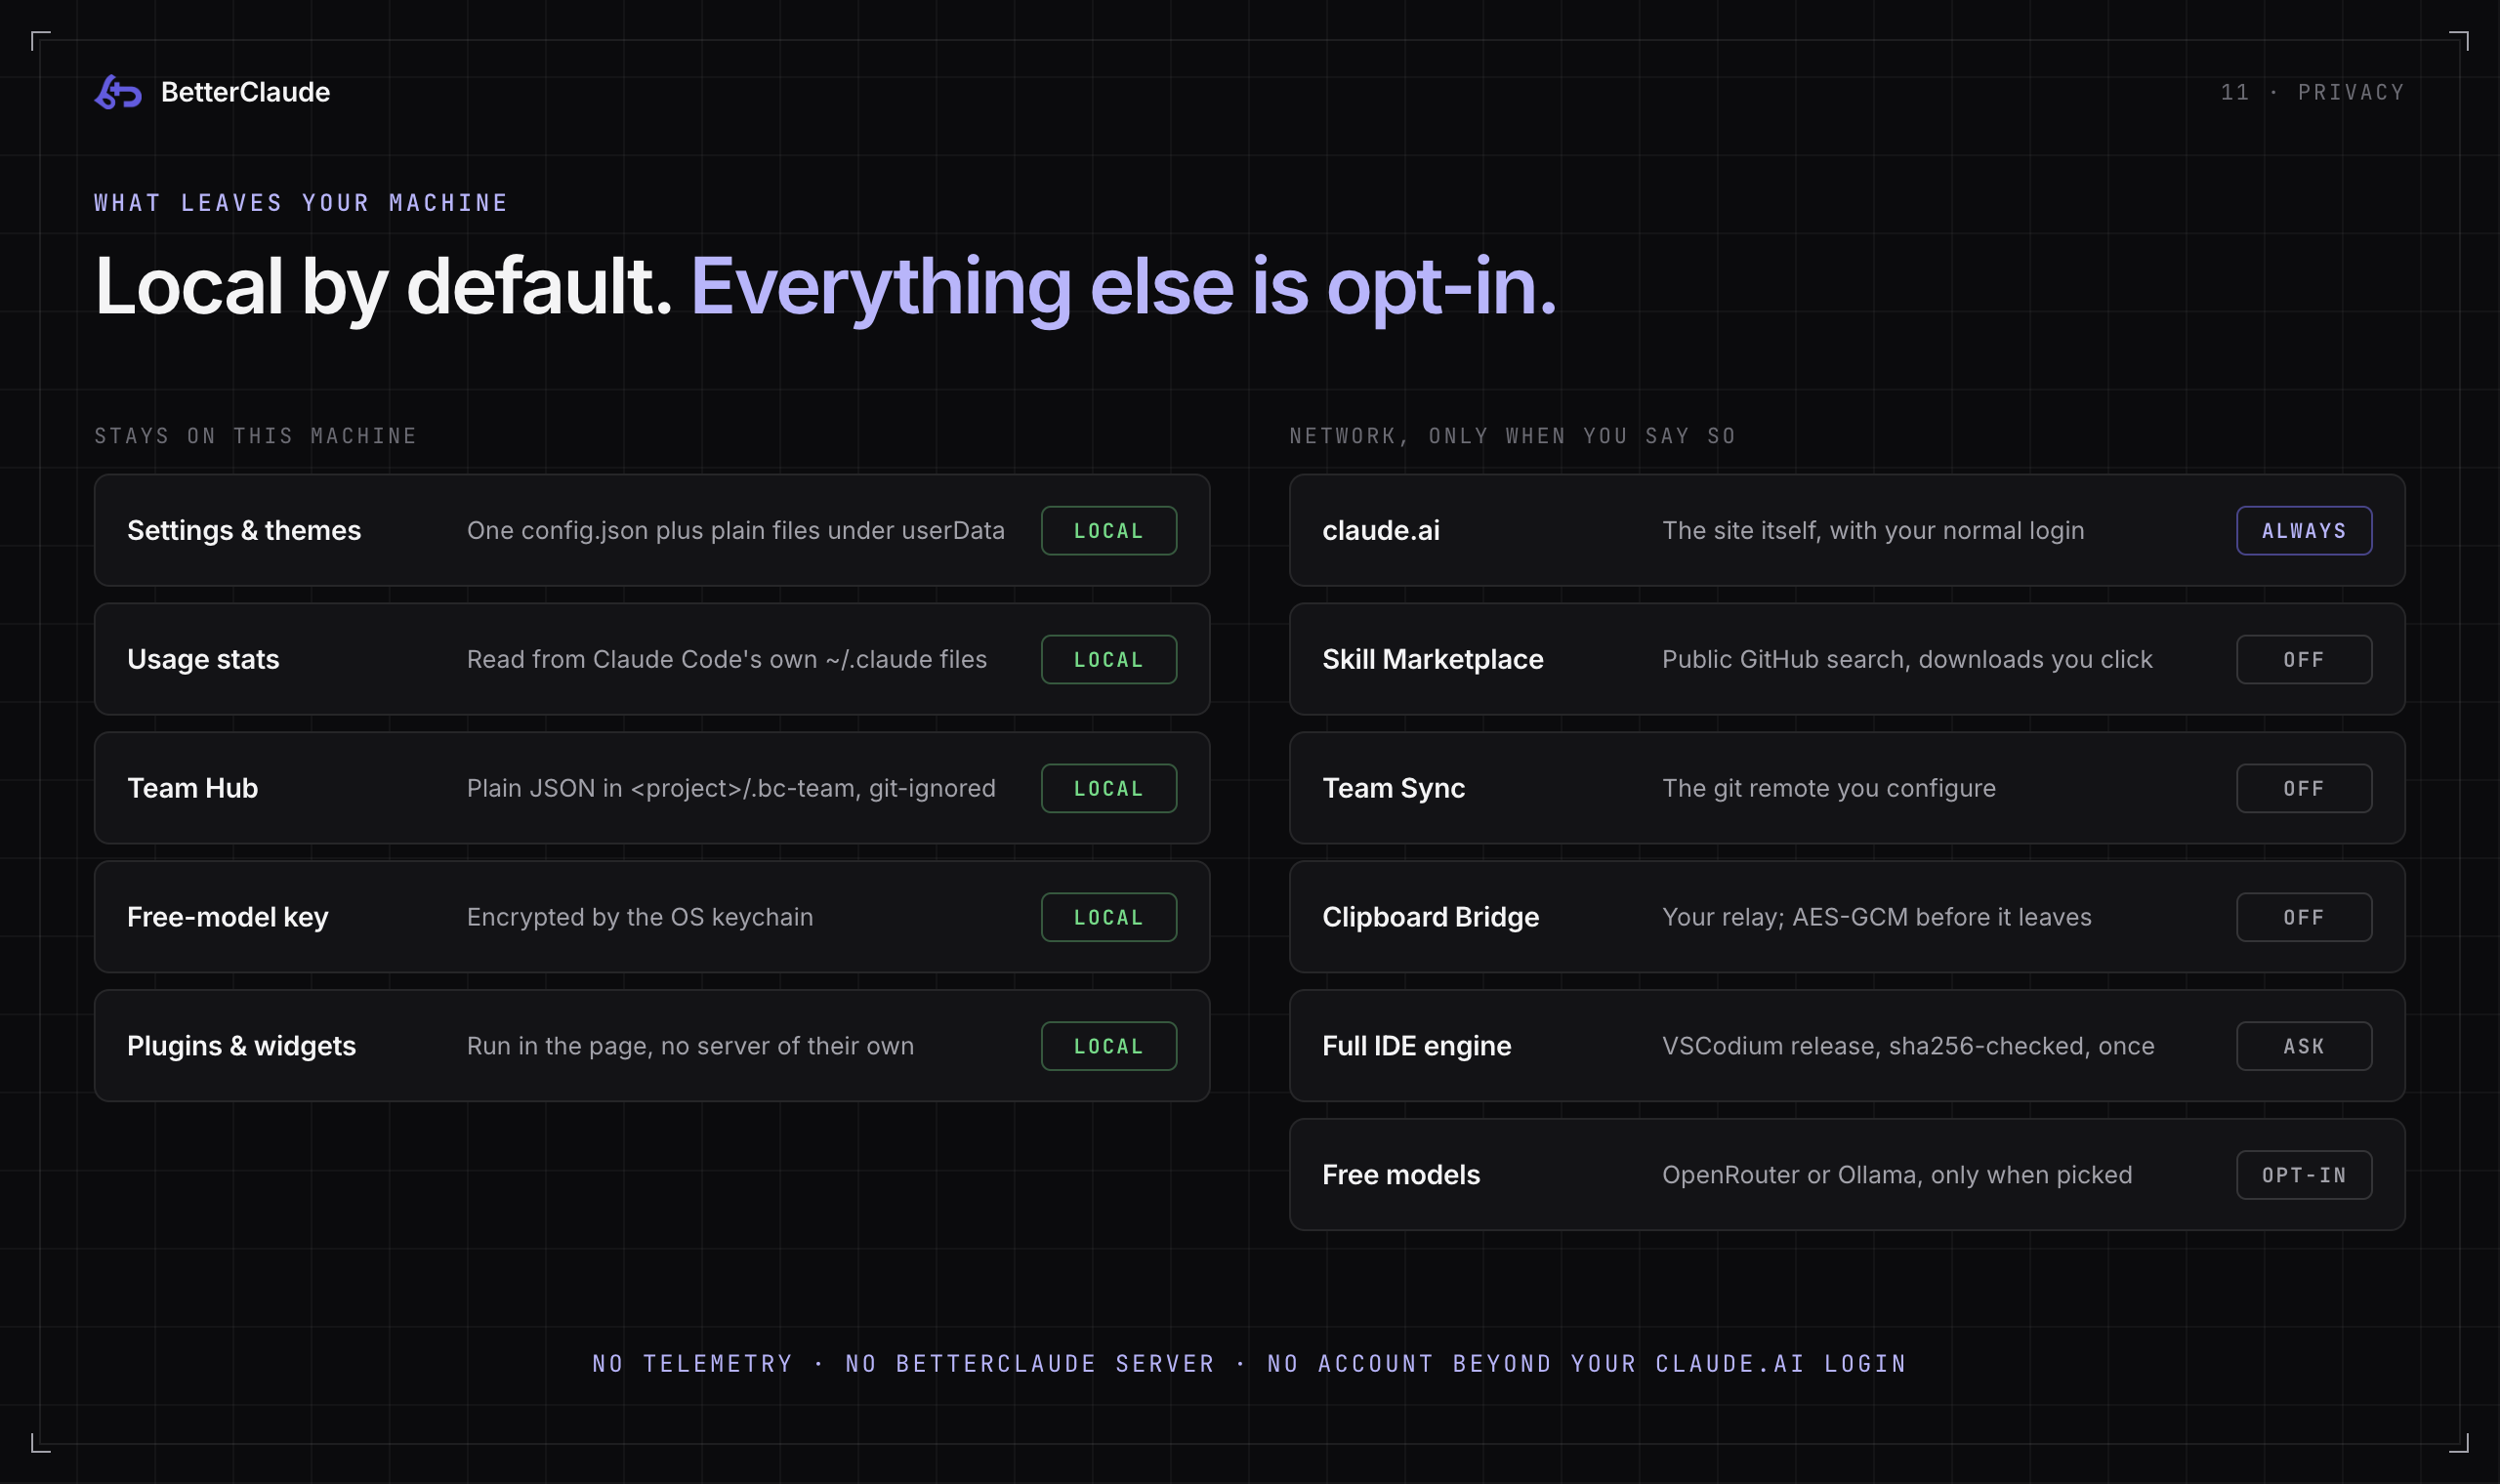Select the 'Usage stats' row title
Screen dimensions: 2500x1484
tap(203, 660)
